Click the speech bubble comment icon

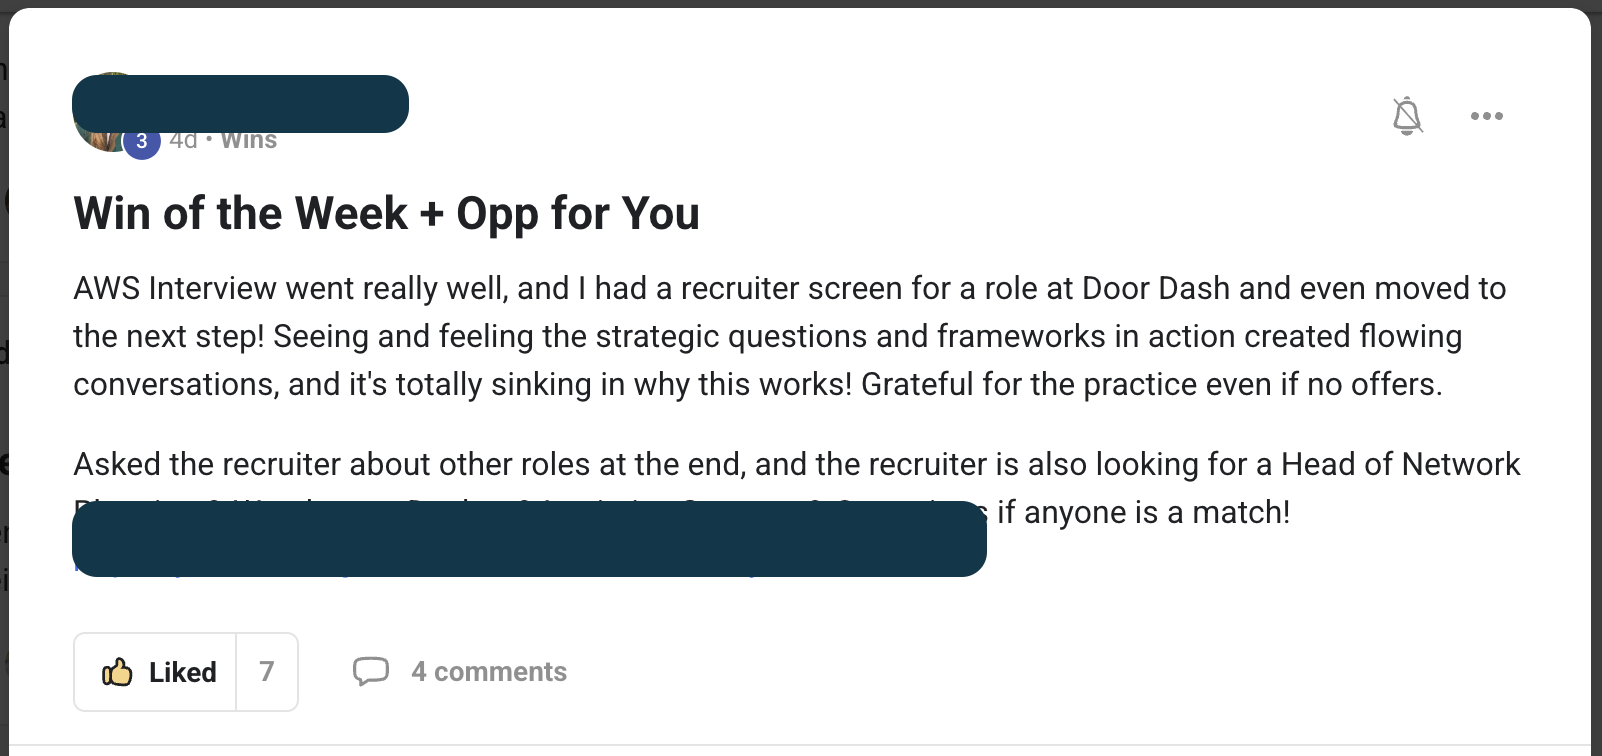(x=370, y=671)
